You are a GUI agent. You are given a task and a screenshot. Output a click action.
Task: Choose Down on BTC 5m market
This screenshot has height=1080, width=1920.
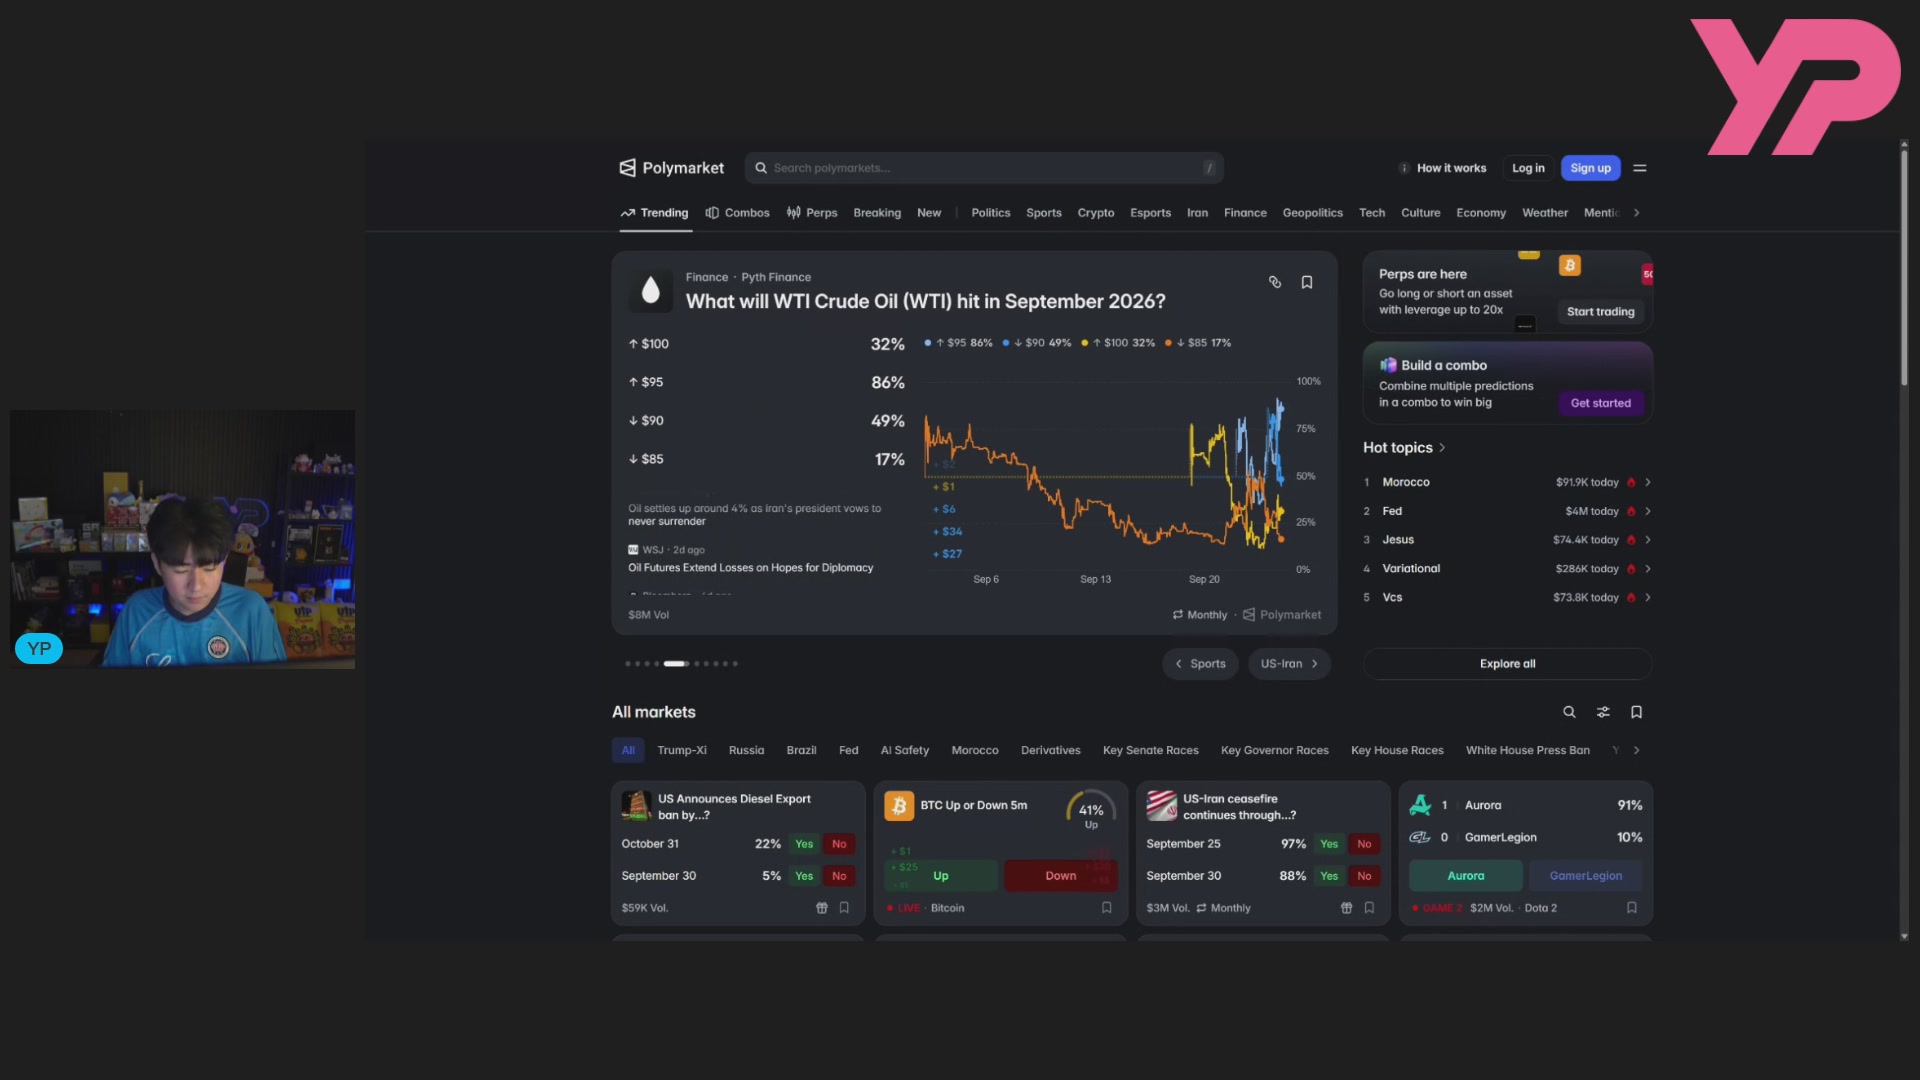coord(1061,876)
